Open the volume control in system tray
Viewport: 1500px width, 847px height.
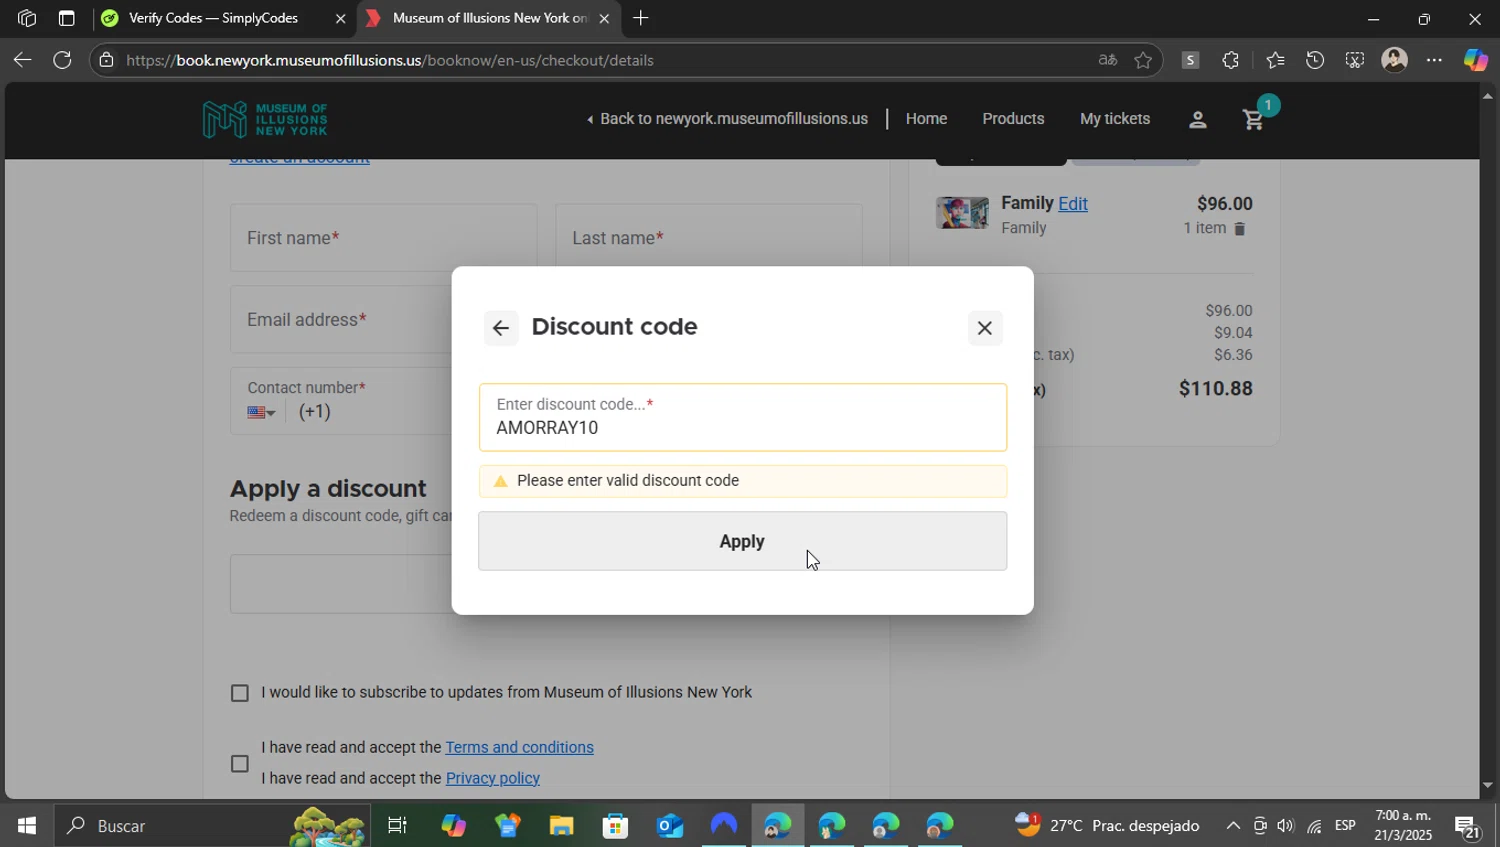coord(1285,826)
